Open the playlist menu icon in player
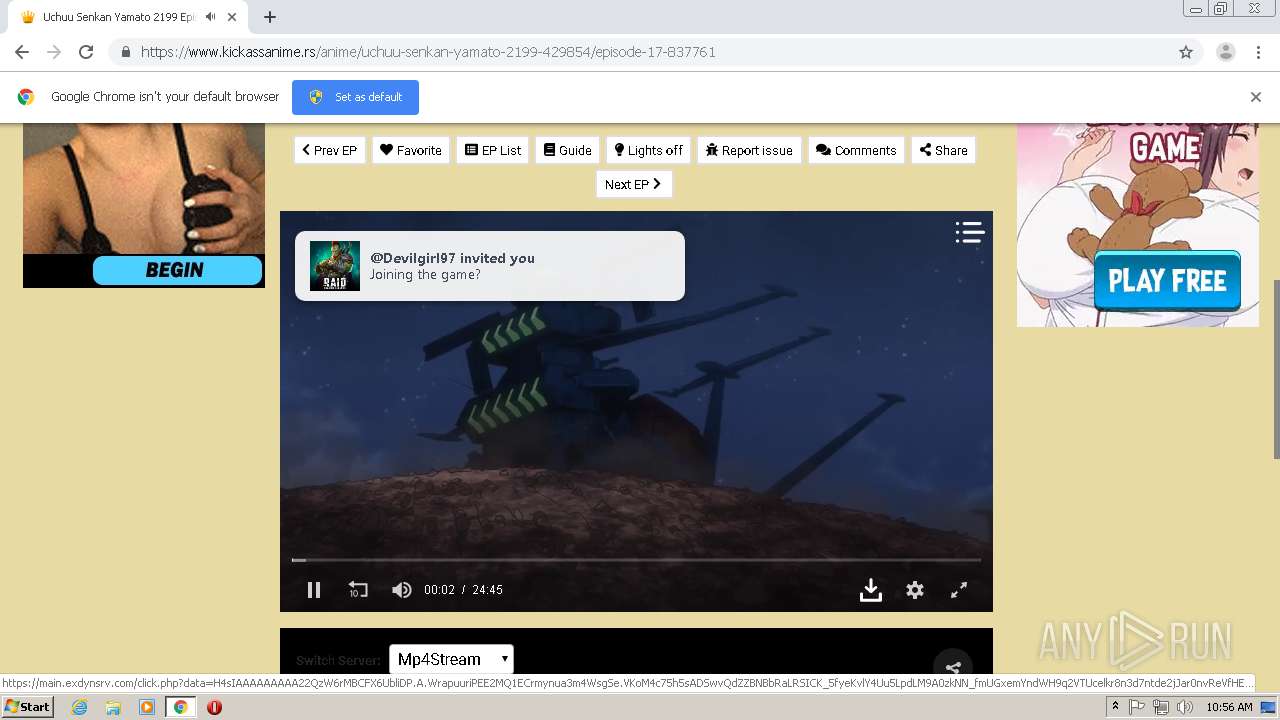 (x=969, y=232)
